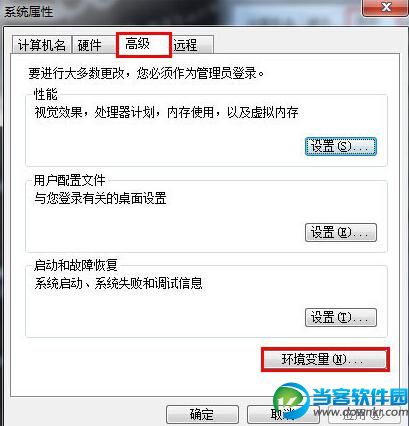The width and height of the screenshot is (409, 426).
Task: Open startup and recovery 设置(T)
Action: coord(341,317)
